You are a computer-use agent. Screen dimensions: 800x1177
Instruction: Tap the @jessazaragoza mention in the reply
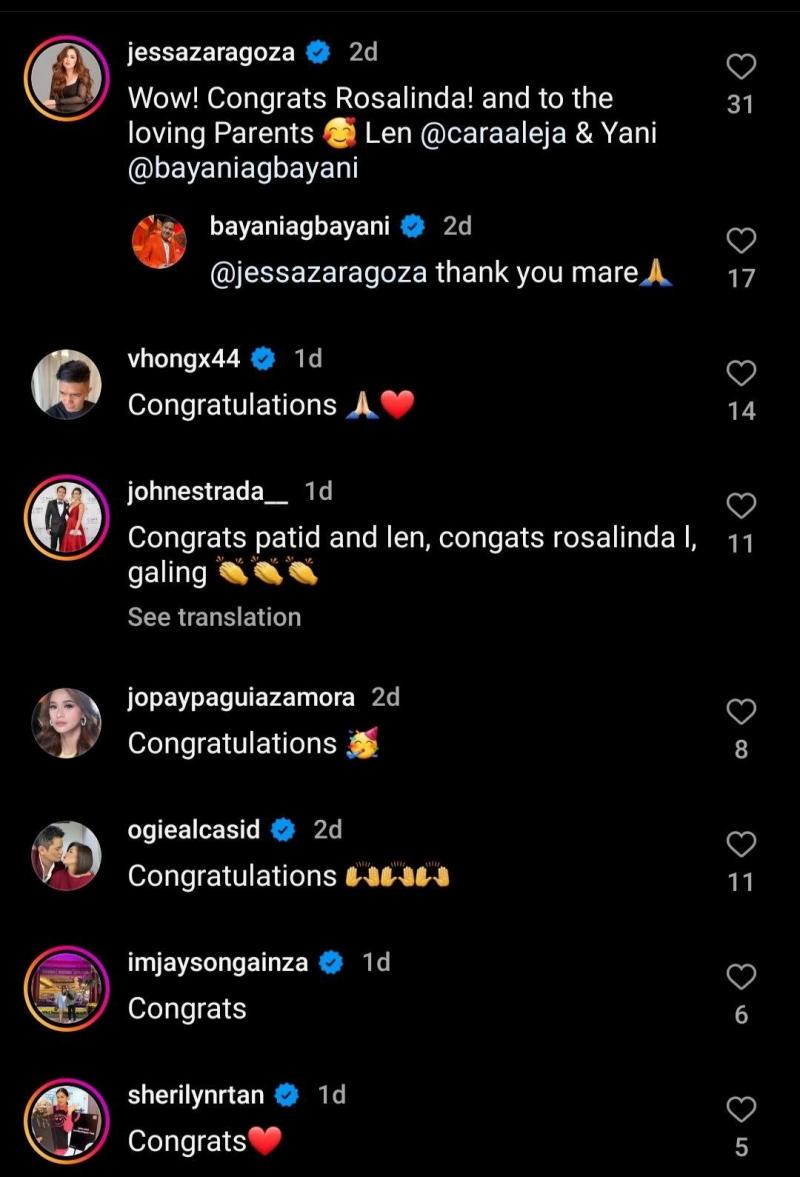tap(319, 273)
